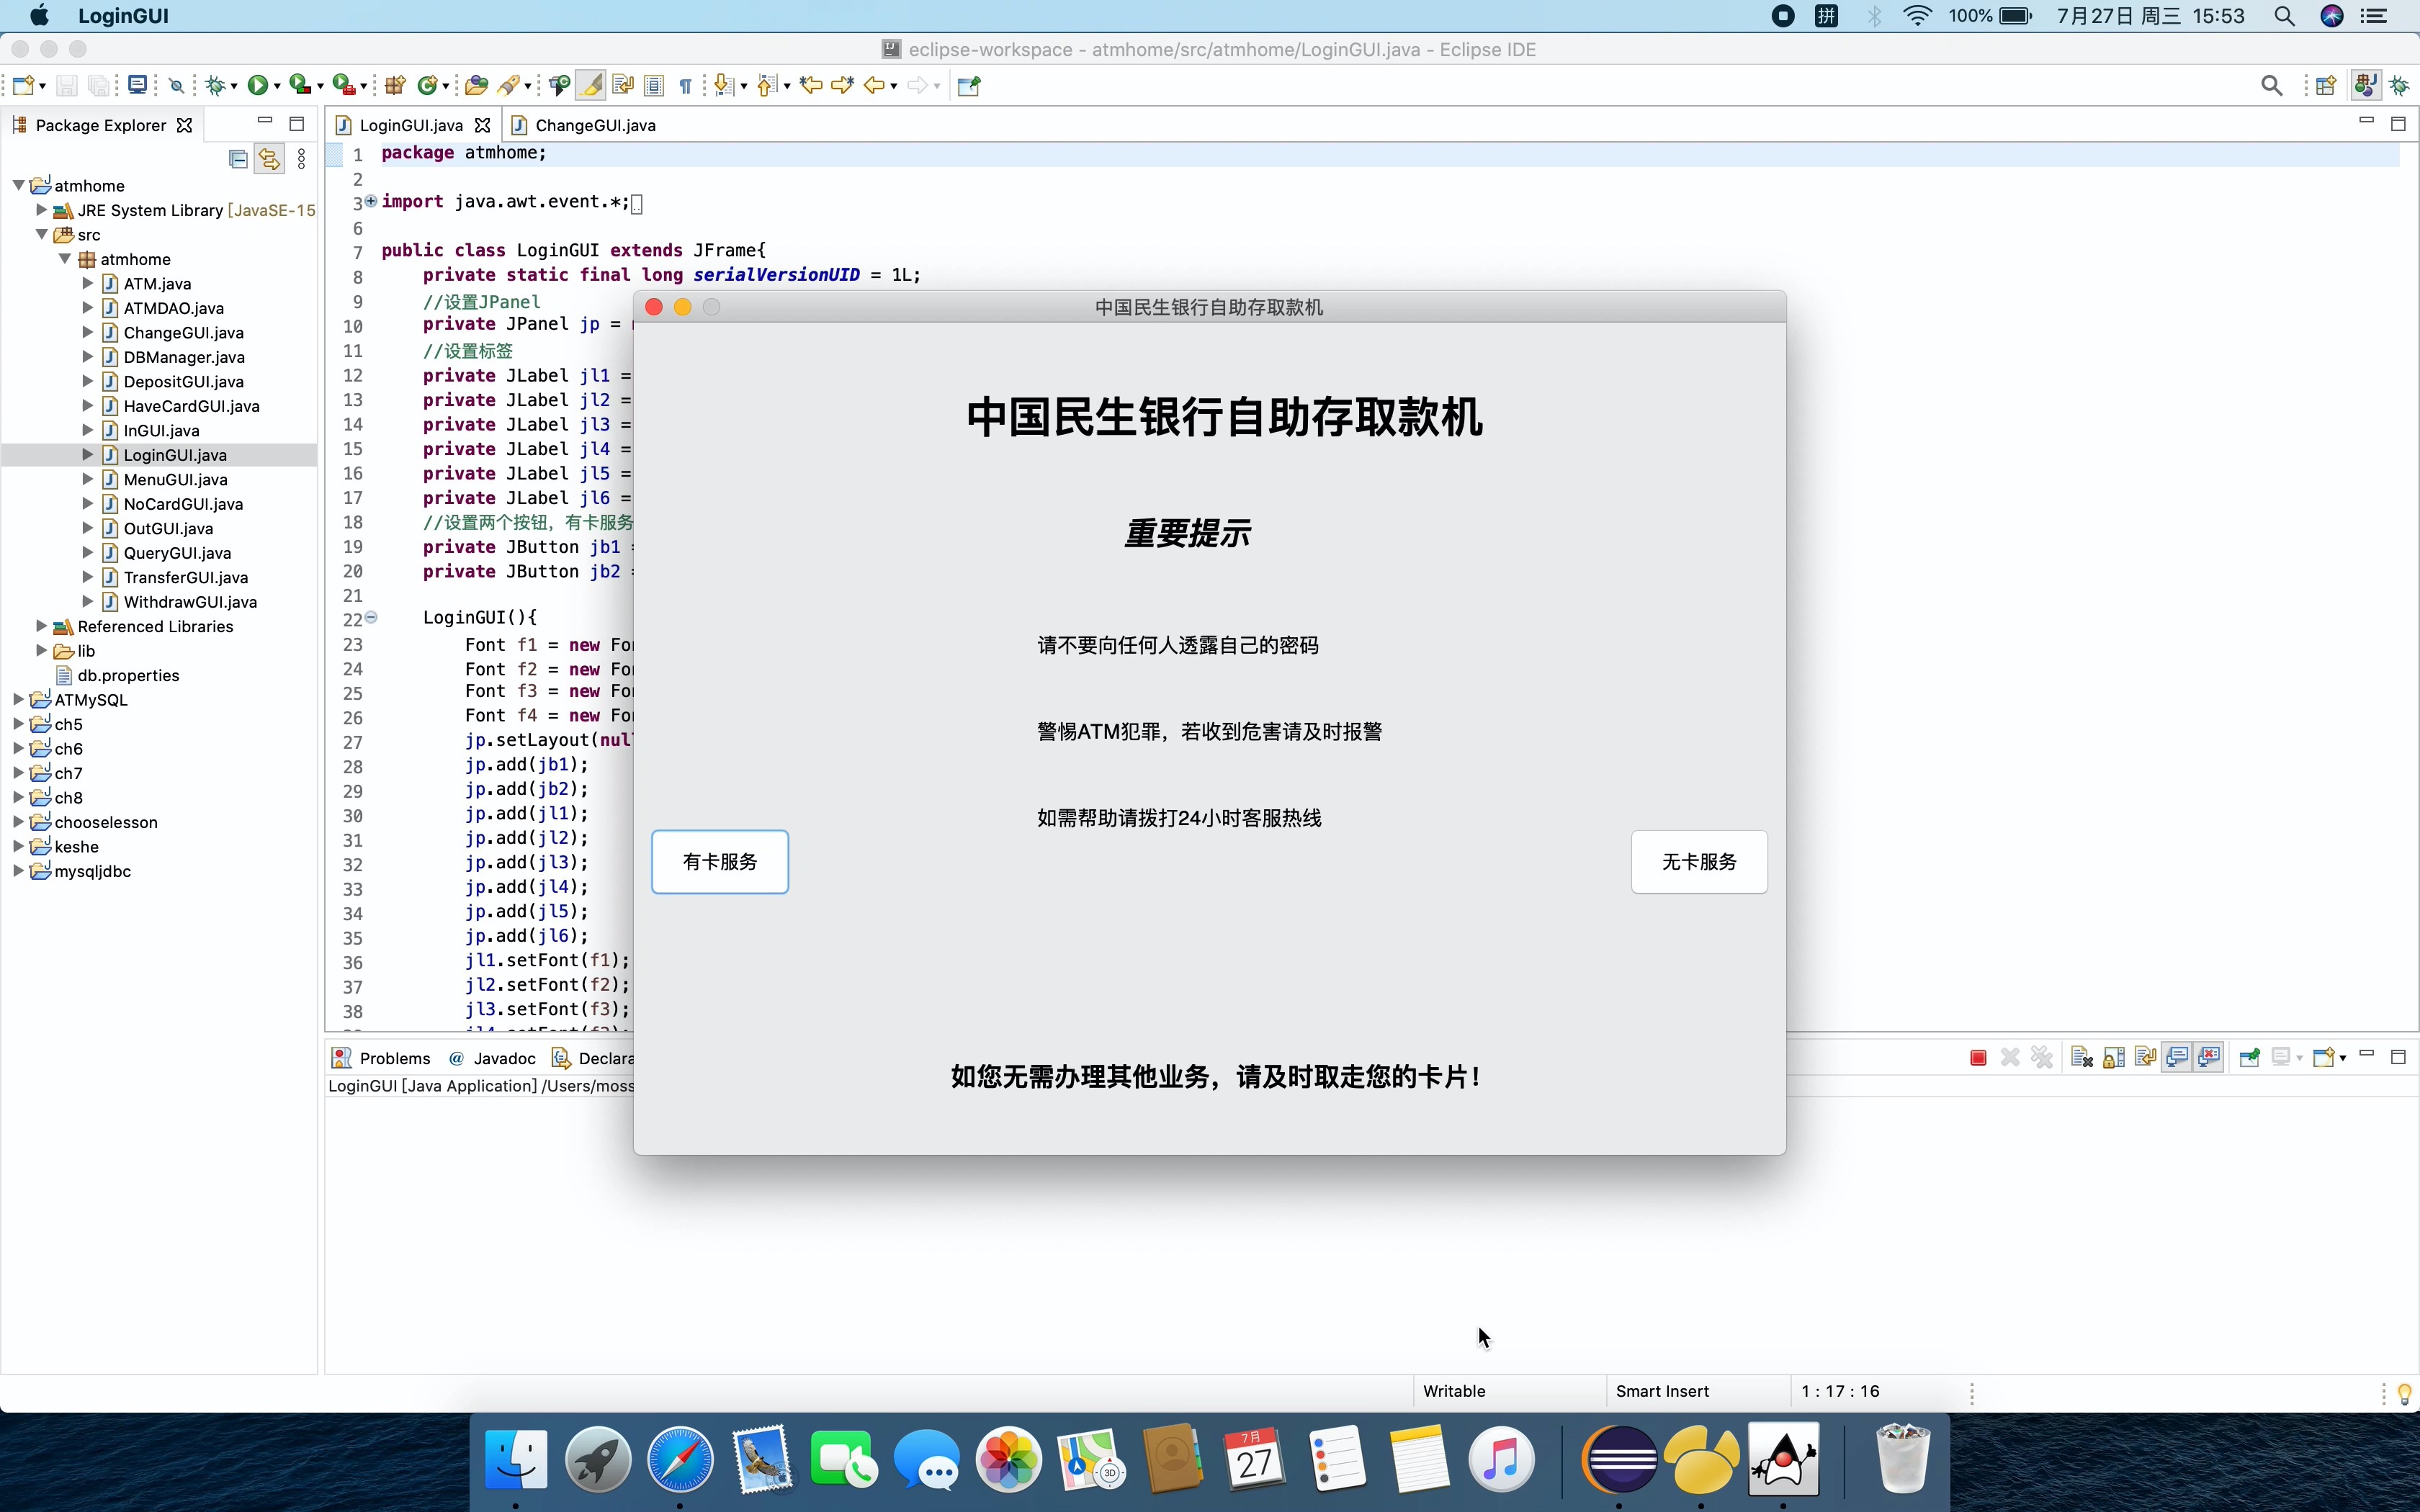Select the Package Explorer tab

(100, 125)
